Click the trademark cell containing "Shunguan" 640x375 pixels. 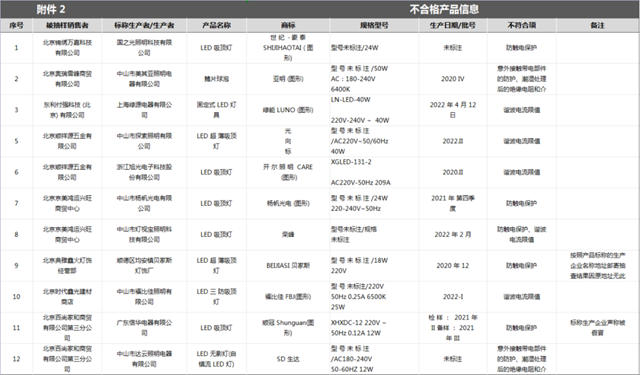tap(288, 328)
